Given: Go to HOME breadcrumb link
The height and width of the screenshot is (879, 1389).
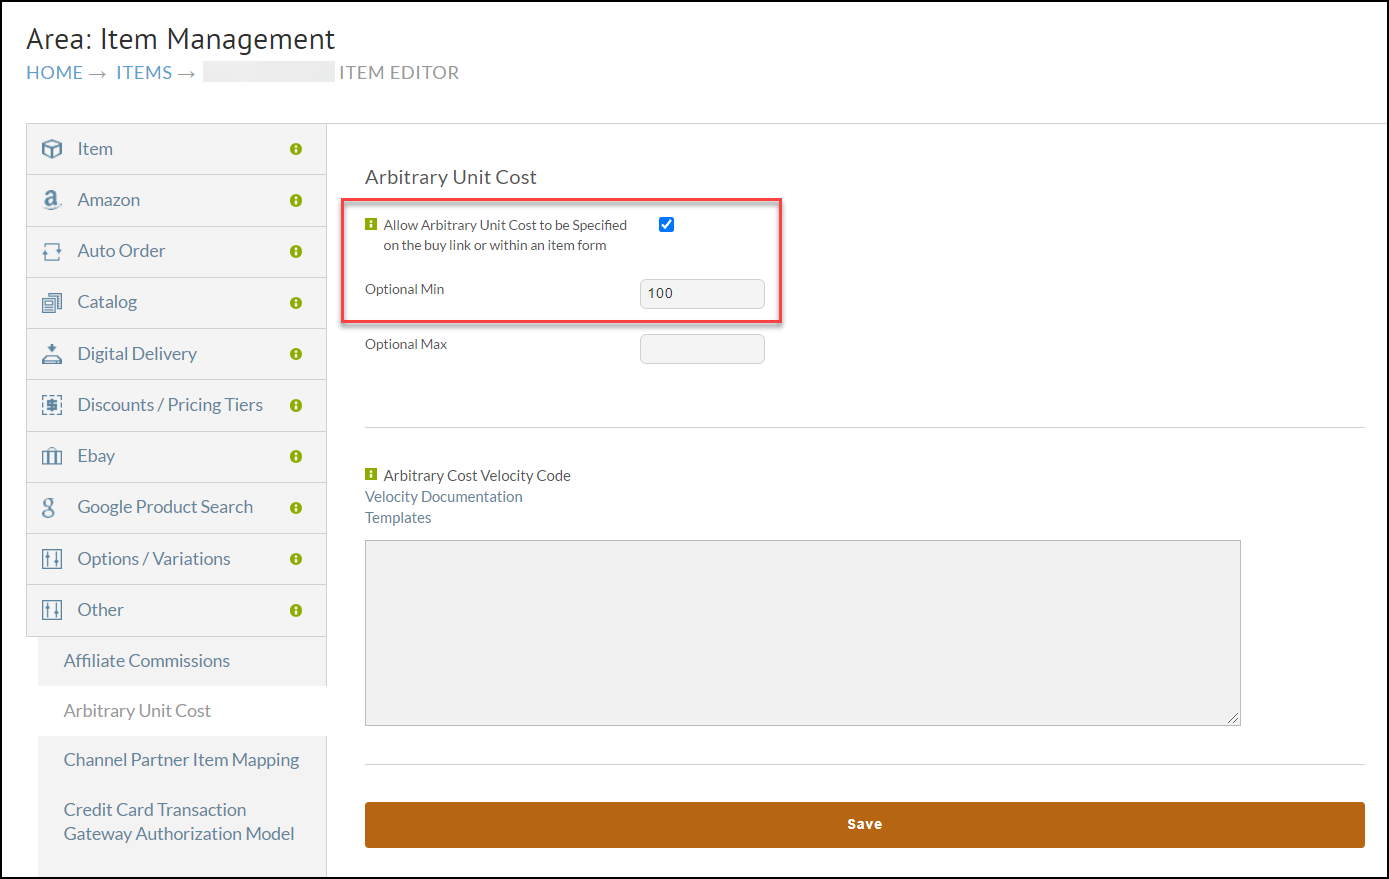Looking at the screenshot, I should (x=55, y=73).
